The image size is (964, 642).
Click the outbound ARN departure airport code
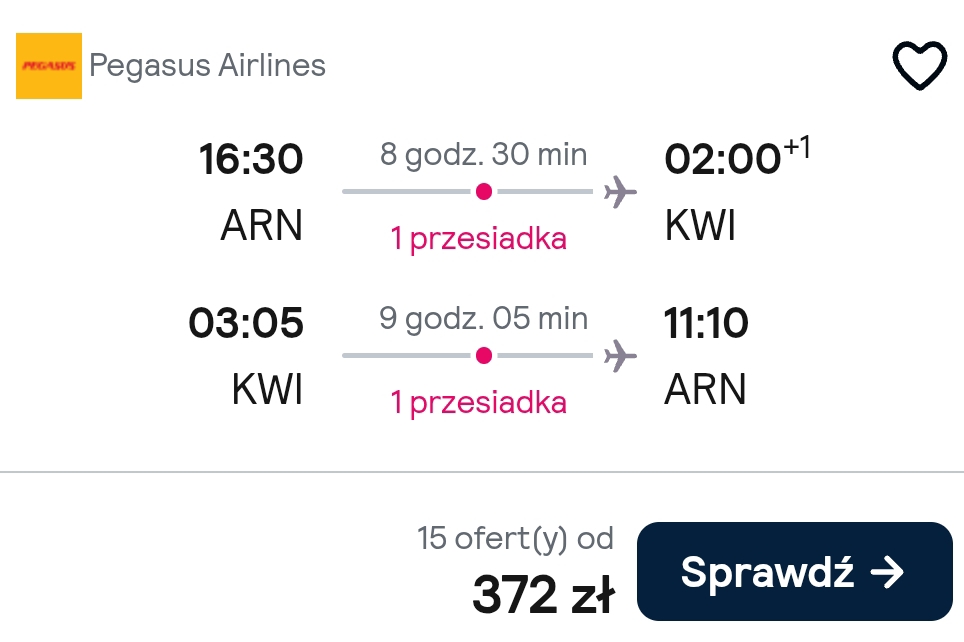(x=261, y=225)
